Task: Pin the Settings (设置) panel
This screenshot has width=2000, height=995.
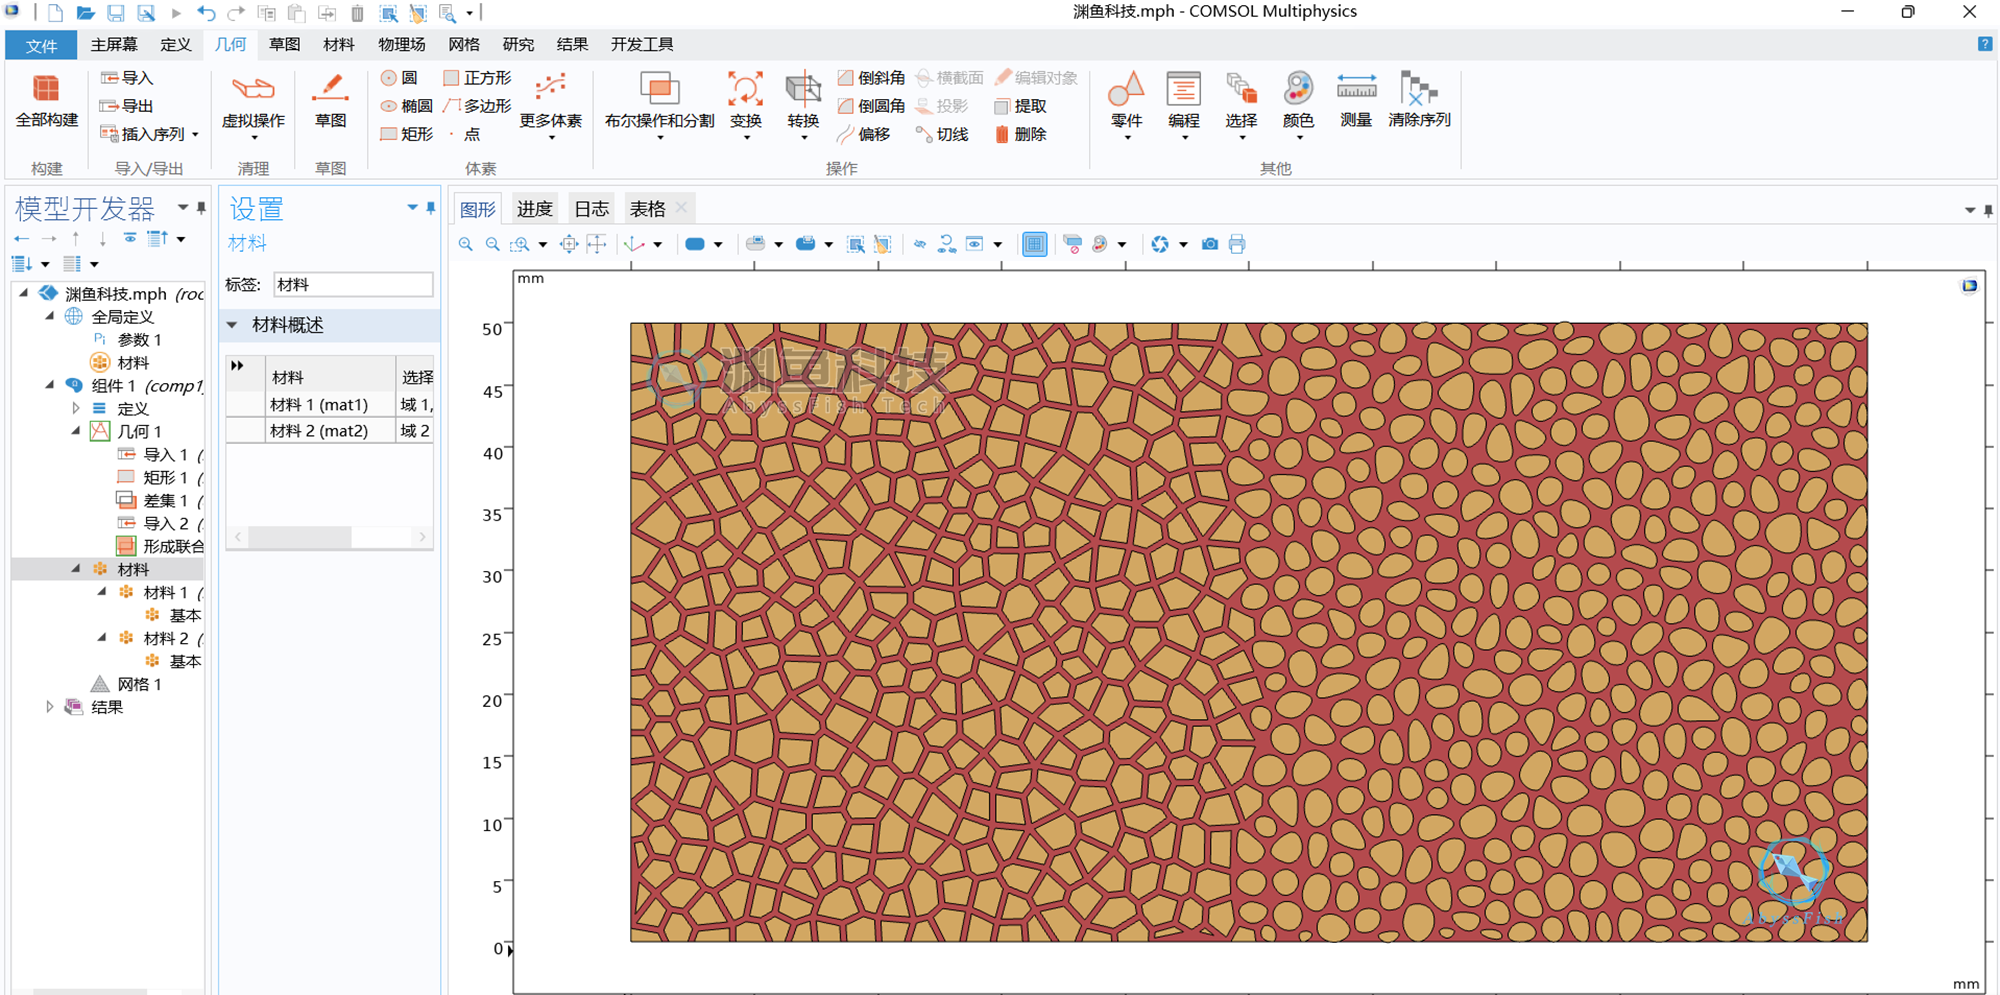Action: (x=431, y=208)
